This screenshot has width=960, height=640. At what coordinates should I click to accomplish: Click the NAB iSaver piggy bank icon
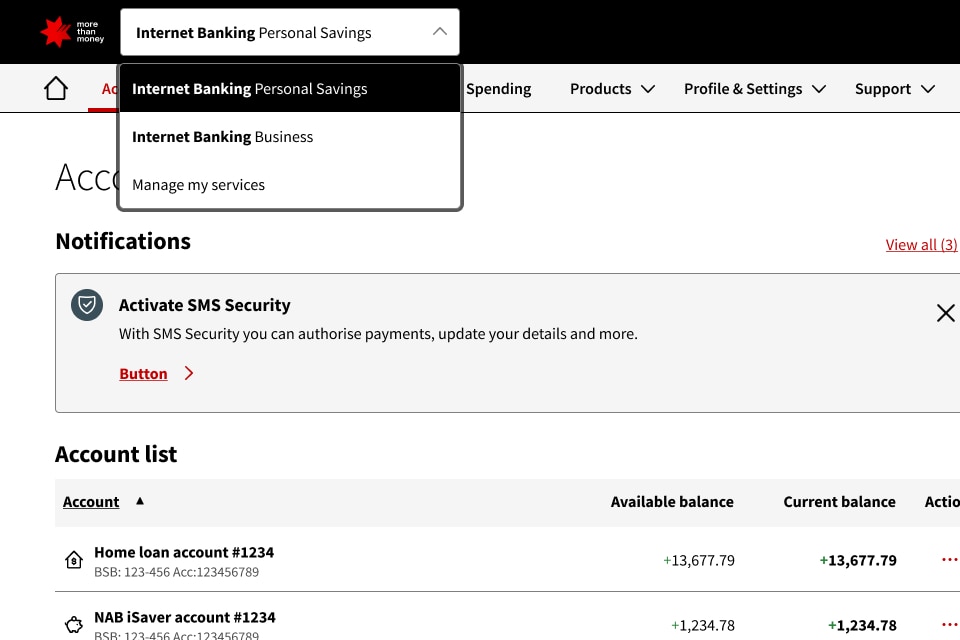point(74,626)
